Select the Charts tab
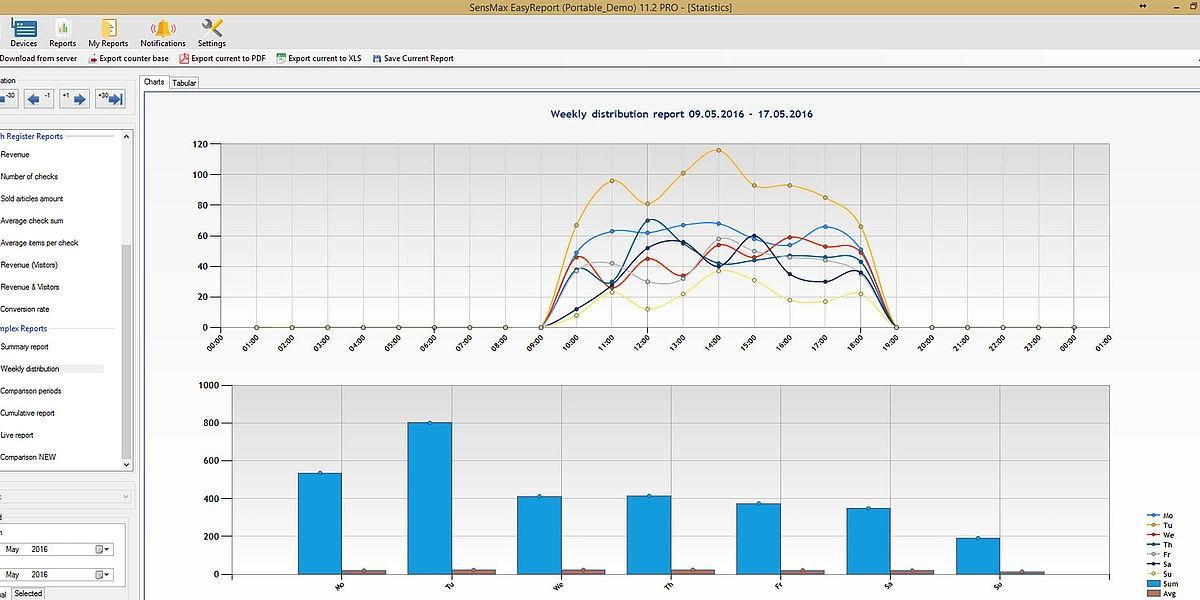Viewport: 1200px width, 600px height. [154, 83]
